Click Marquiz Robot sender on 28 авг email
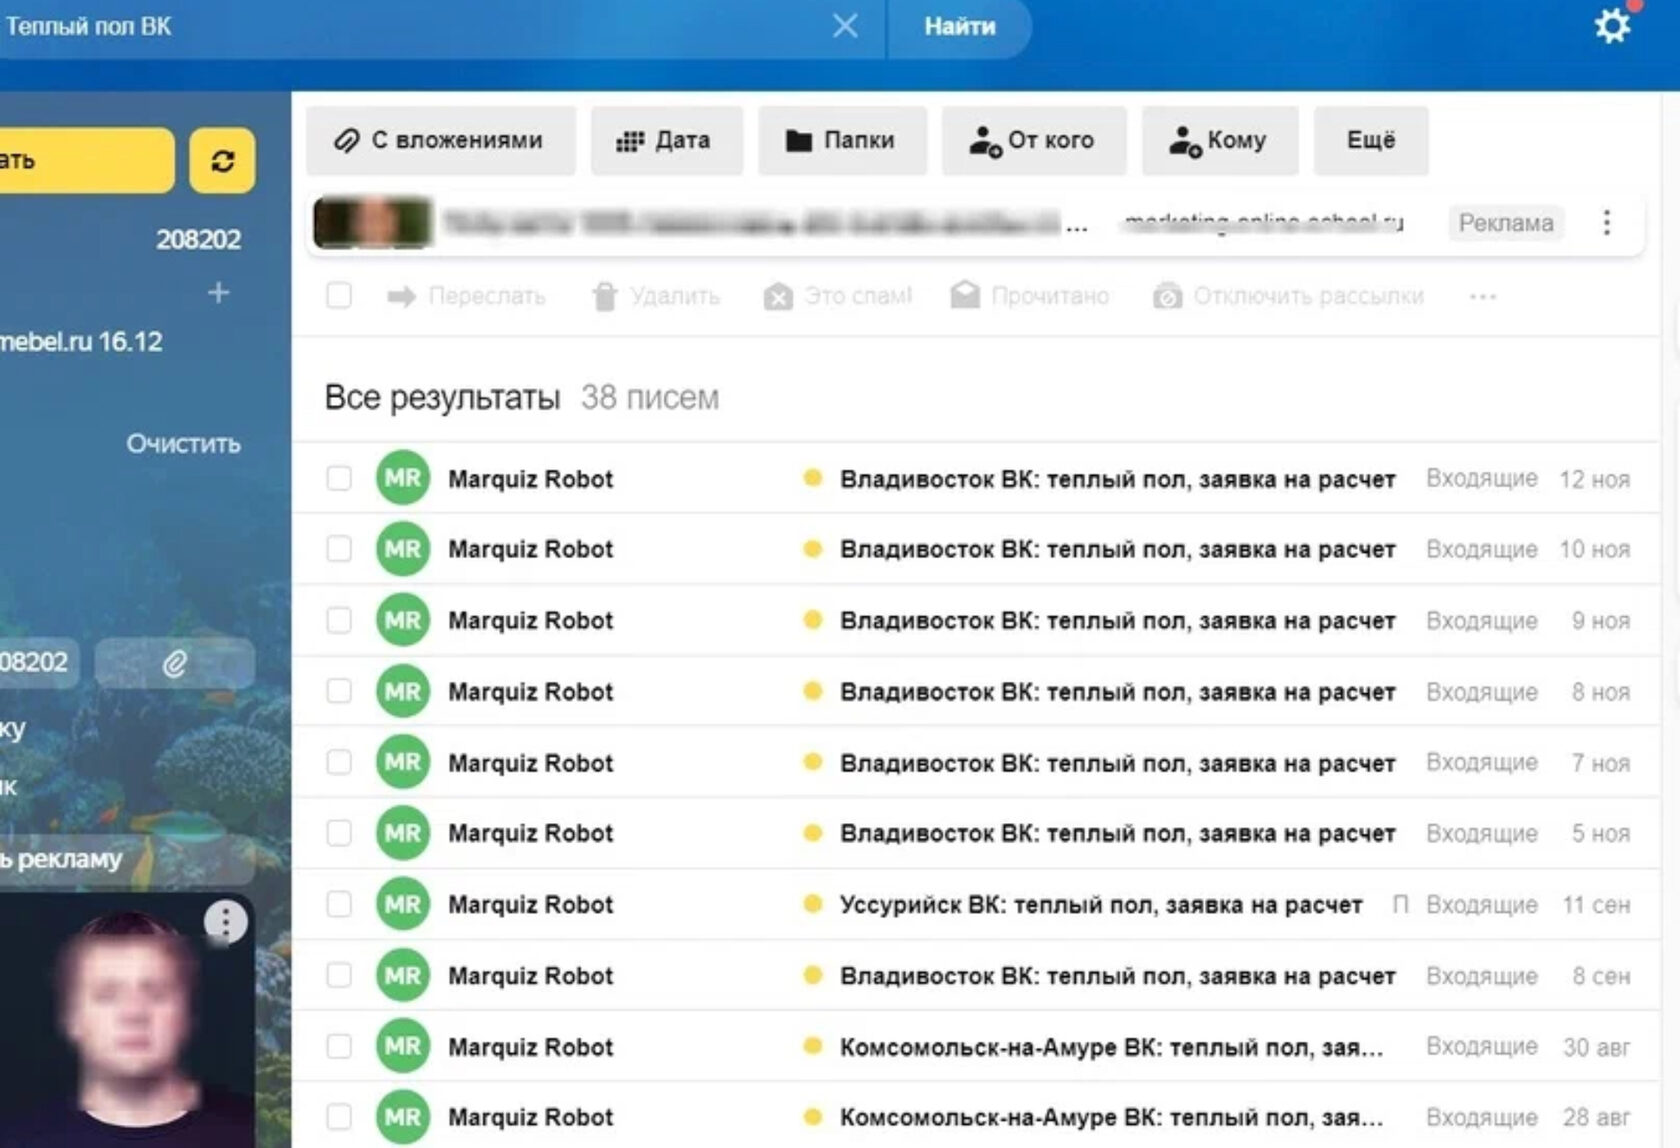The height and width of the screenshot is (1148, 1680). [x=530, y=1117]
